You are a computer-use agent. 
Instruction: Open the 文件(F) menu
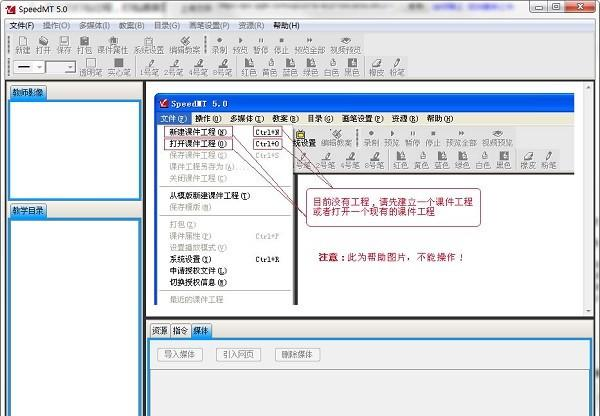pos(22,25)
